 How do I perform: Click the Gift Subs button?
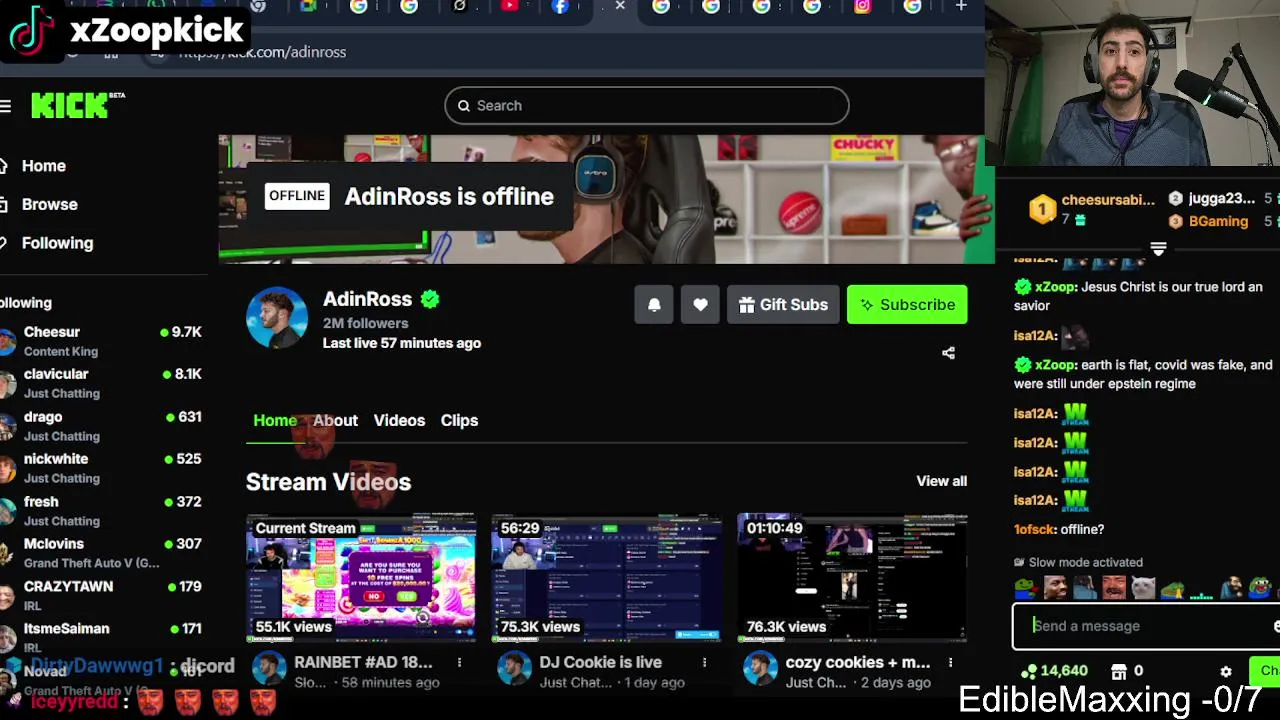tap(783, 305)
